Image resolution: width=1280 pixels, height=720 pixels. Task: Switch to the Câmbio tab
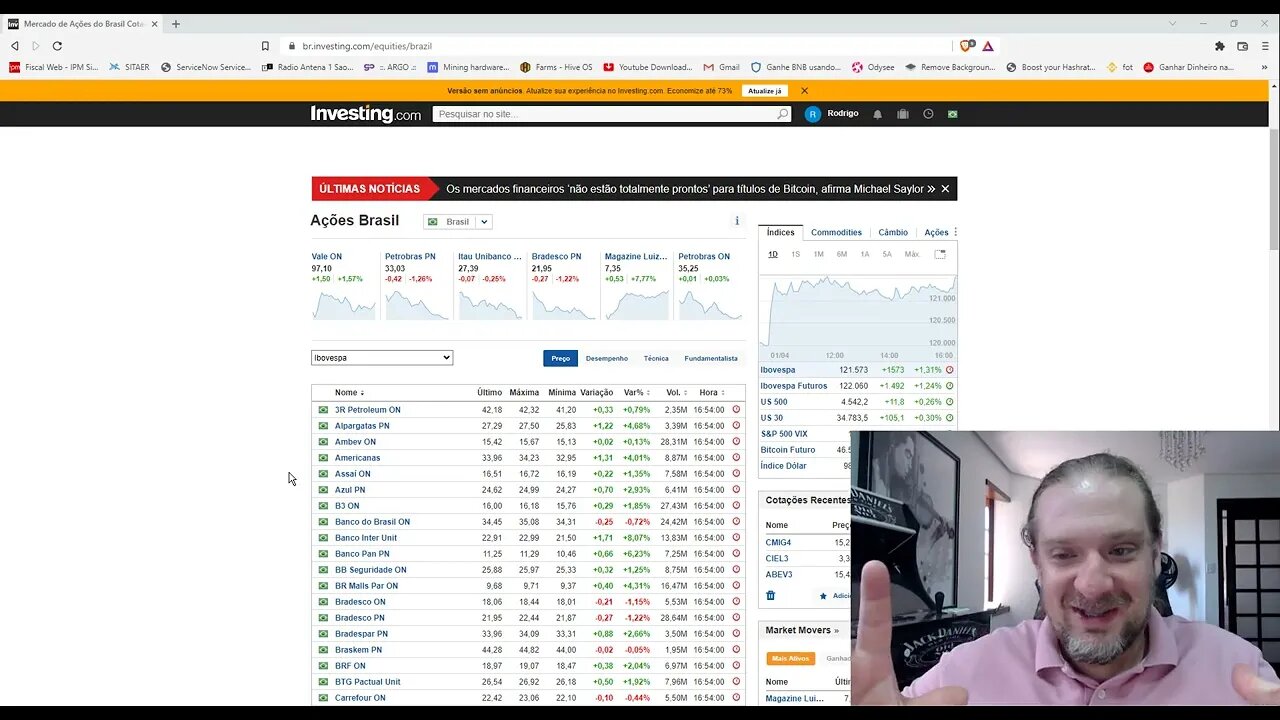click(893, 232)
